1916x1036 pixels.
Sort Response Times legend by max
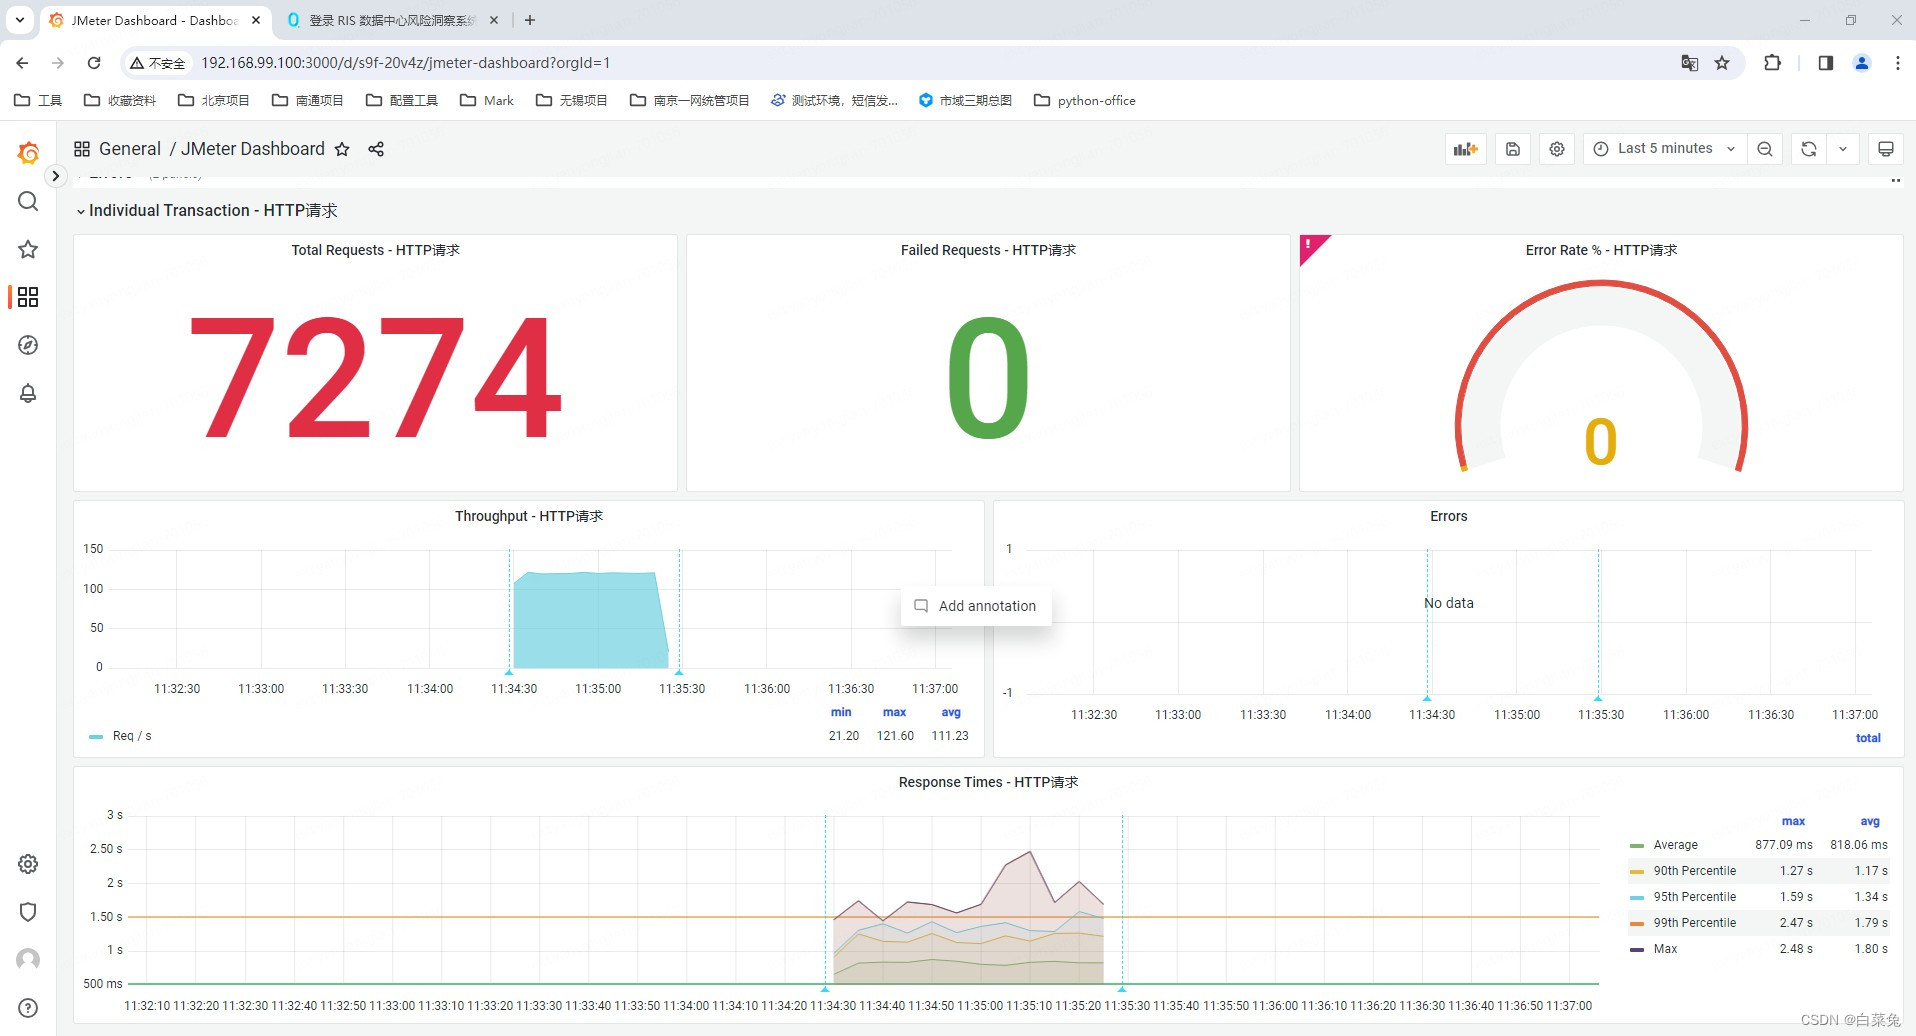[x=1793, y=821]
